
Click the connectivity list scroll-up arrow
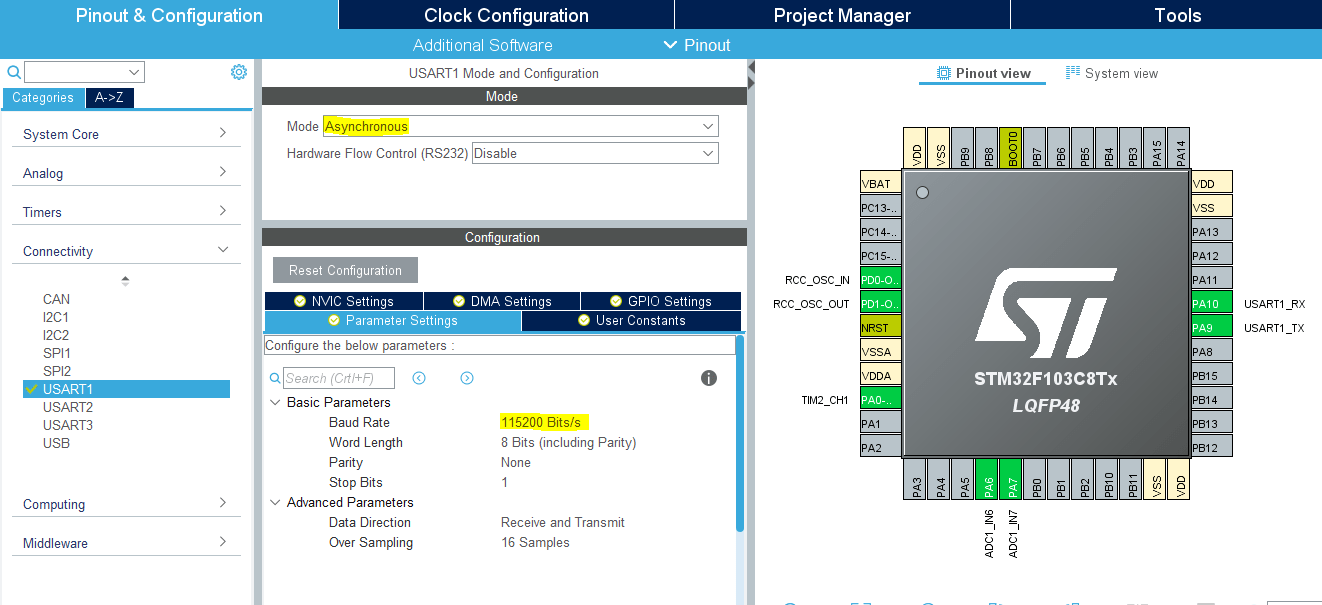(125, 280)
